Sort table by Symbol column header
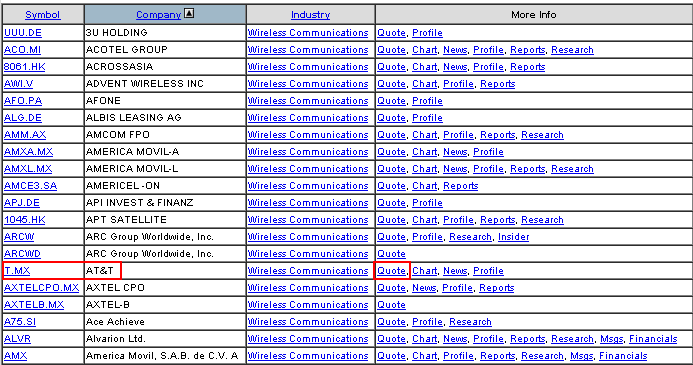The image size is (693, 365). 42,15
